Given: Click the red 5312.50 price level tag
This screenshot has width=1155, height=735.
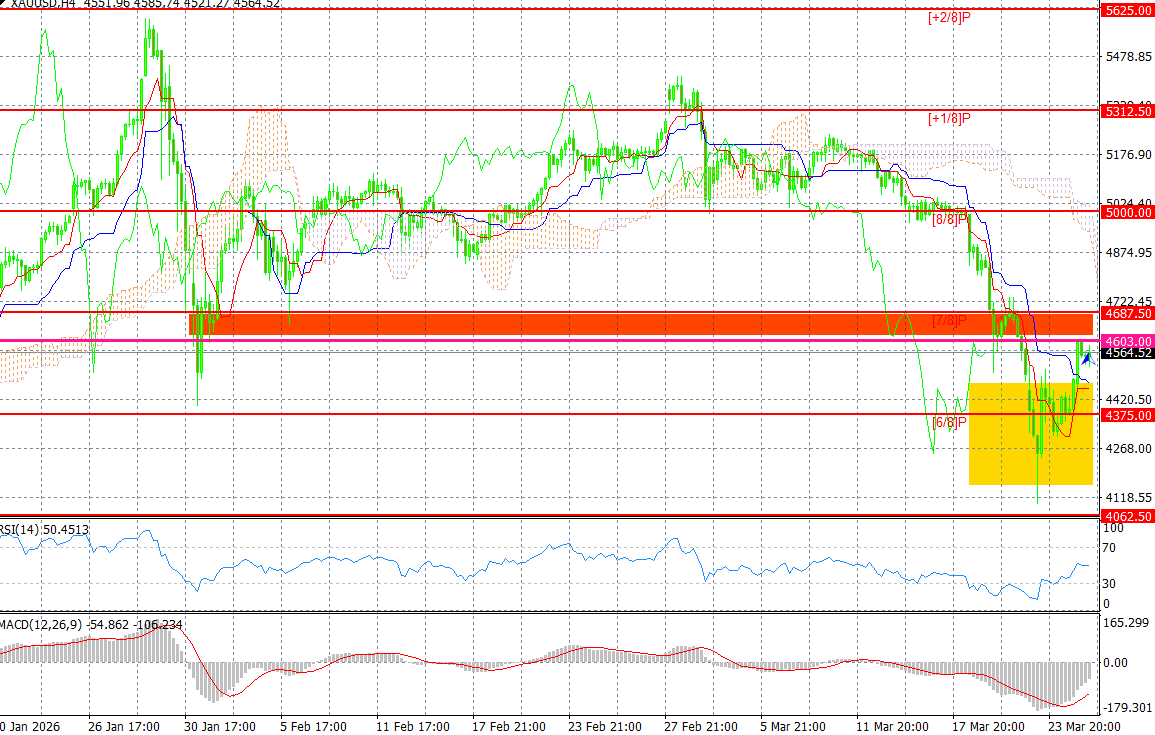Looking at the screenshot, I should point(1127,111).
